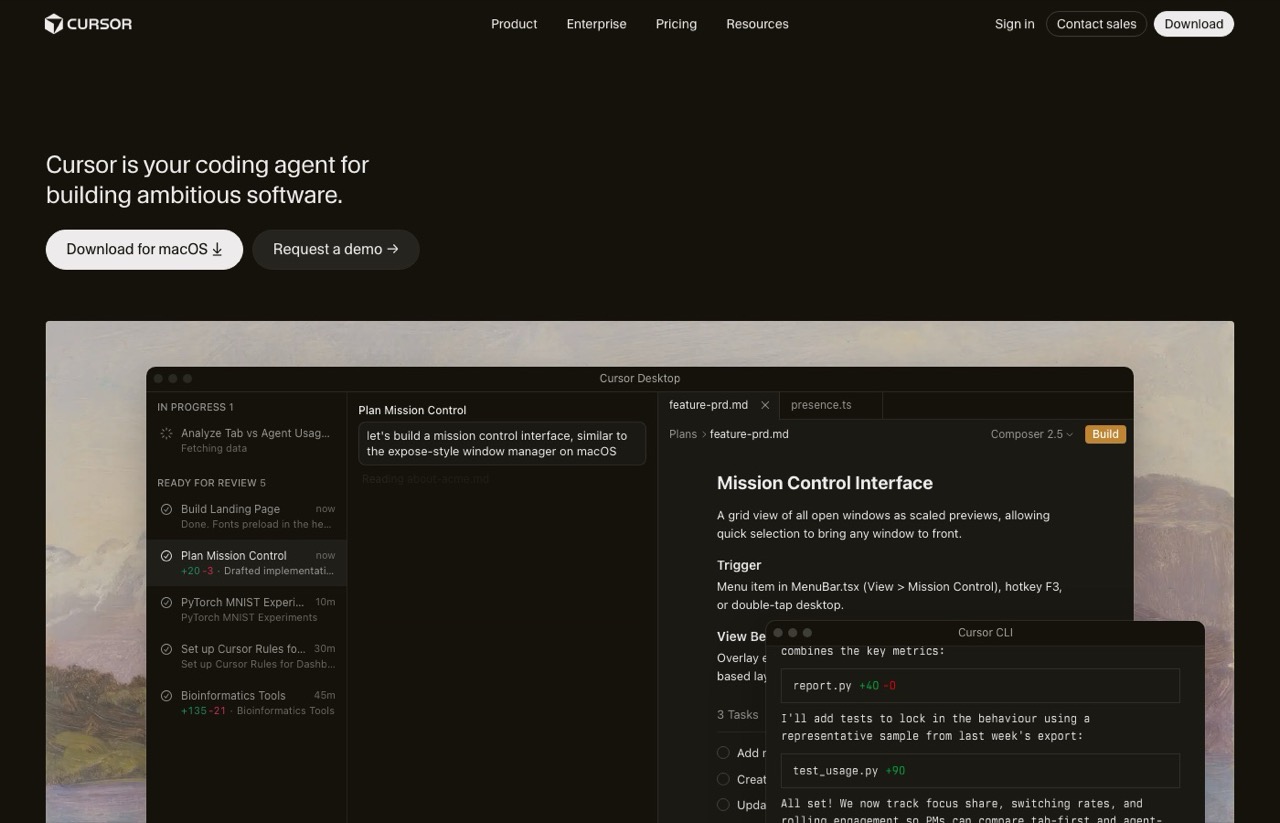Viewport: 1280px width, 823px height.
Task: Click the Trigger subheading in document
Action: [739, 565]
